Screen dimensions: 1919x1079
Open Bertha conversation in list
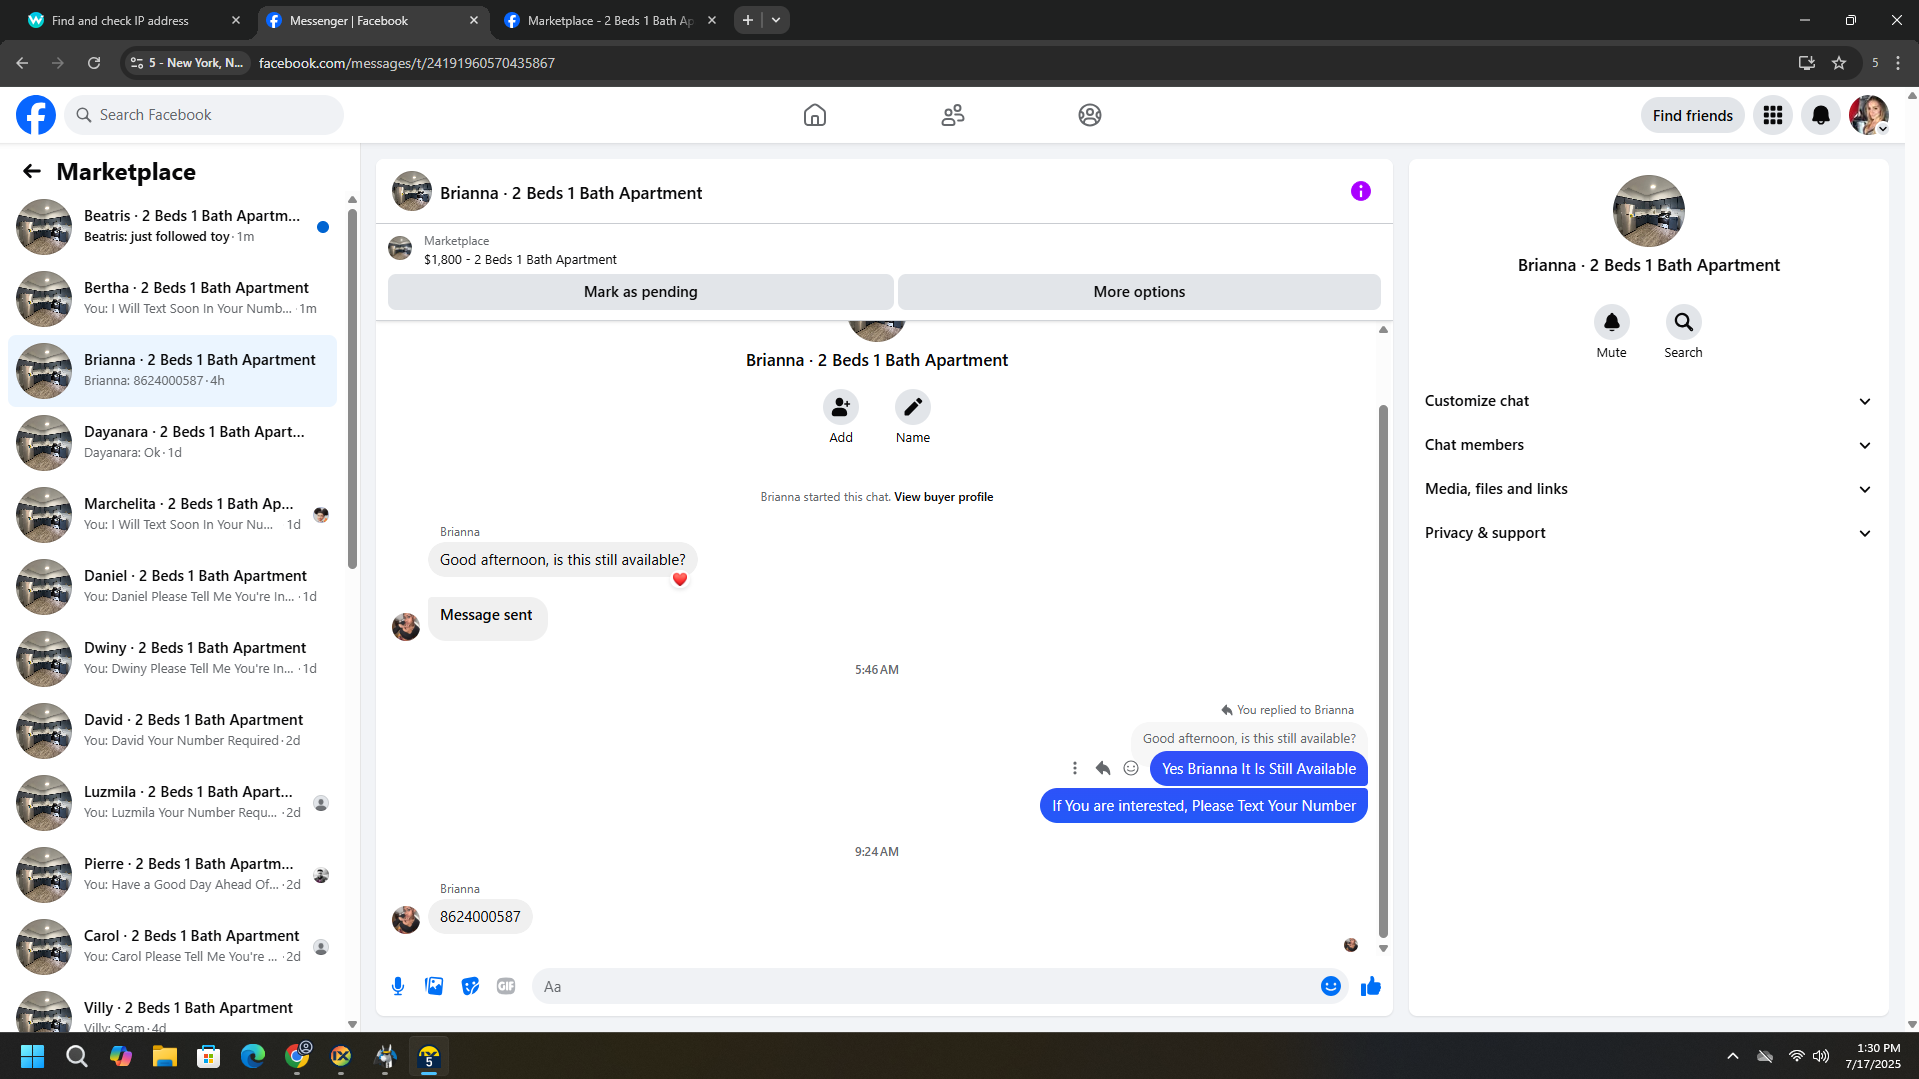coord(172,299)
